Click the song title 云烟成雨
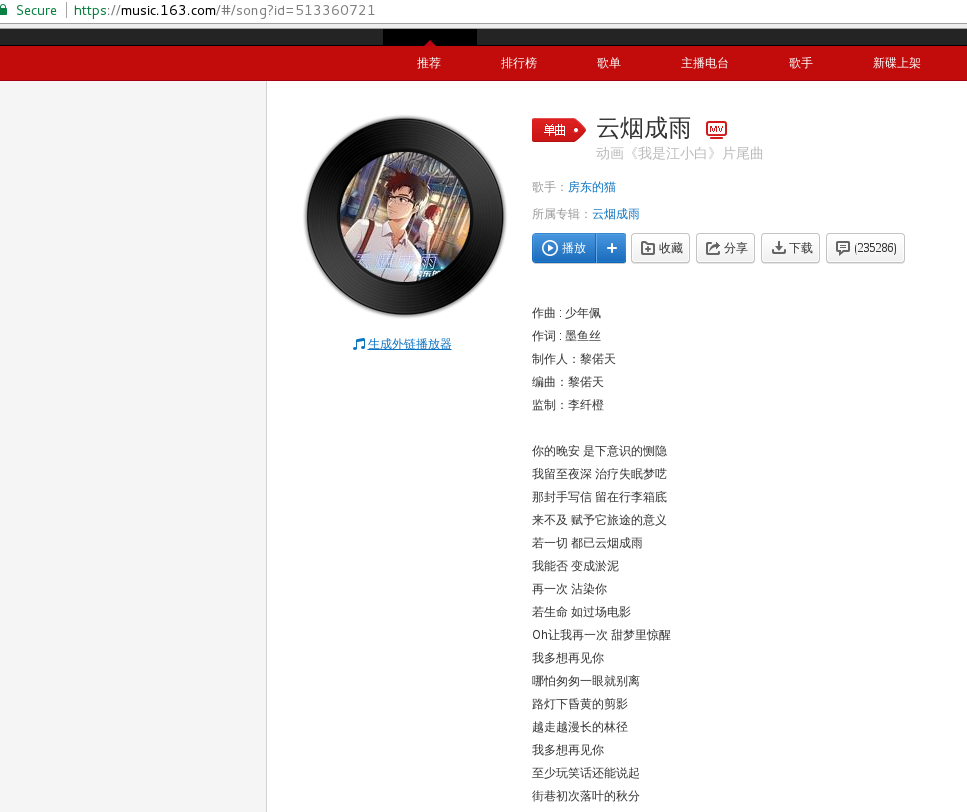This screenshot has width=967, height=812. tap(643, 128)
